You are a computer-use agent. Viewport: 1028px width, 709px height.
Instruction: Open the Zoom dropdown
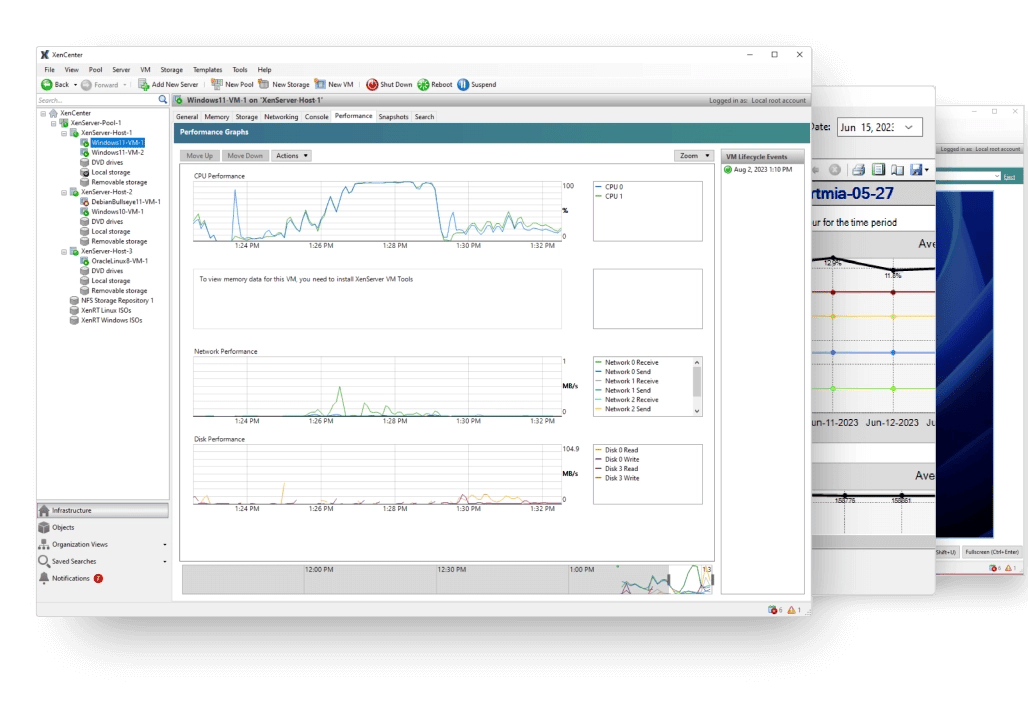coord(694,155)
